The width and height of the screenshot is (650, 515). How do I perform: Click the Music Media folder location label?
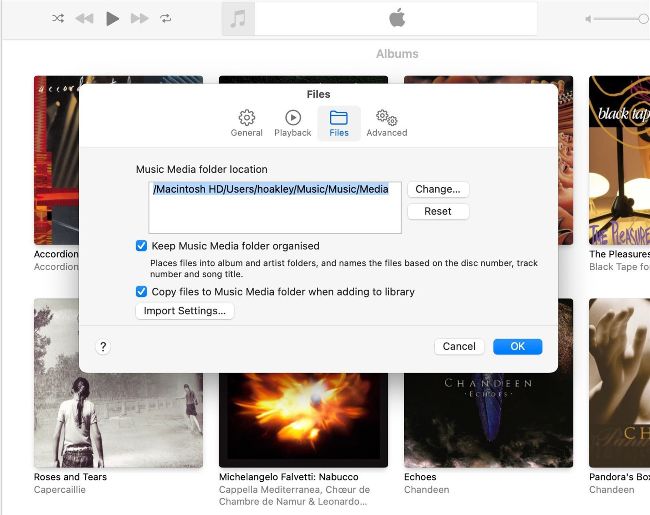[x=202, y=169]
